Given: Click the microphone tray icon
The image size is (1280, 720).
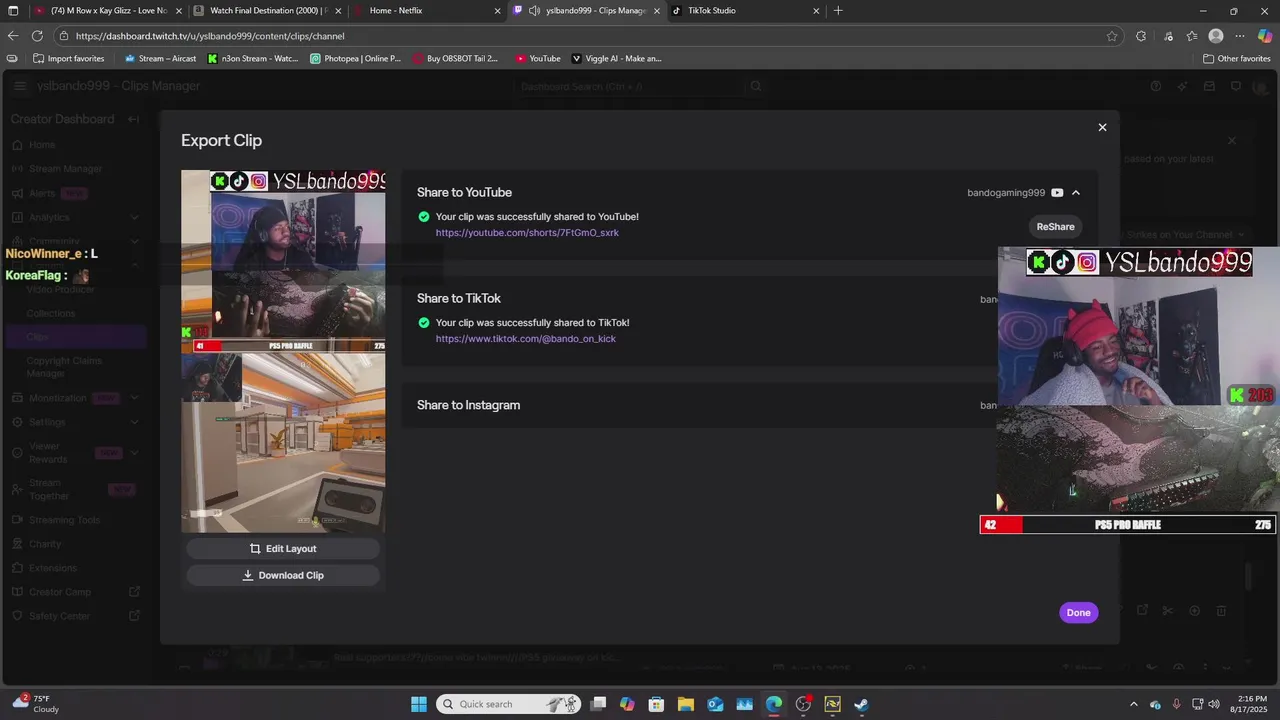Looking at the screenshot, I should (x=1176, y=704).
